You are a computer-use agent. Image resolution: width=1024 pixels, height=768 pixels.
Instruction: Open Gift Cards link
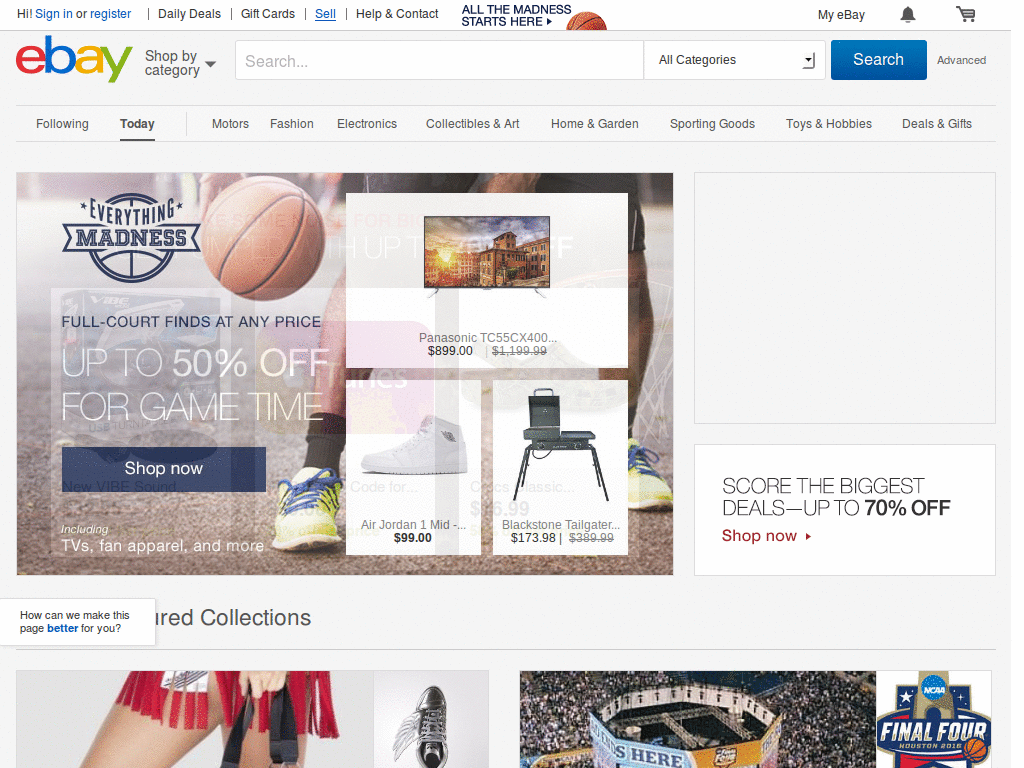click(x=268, y=14)
